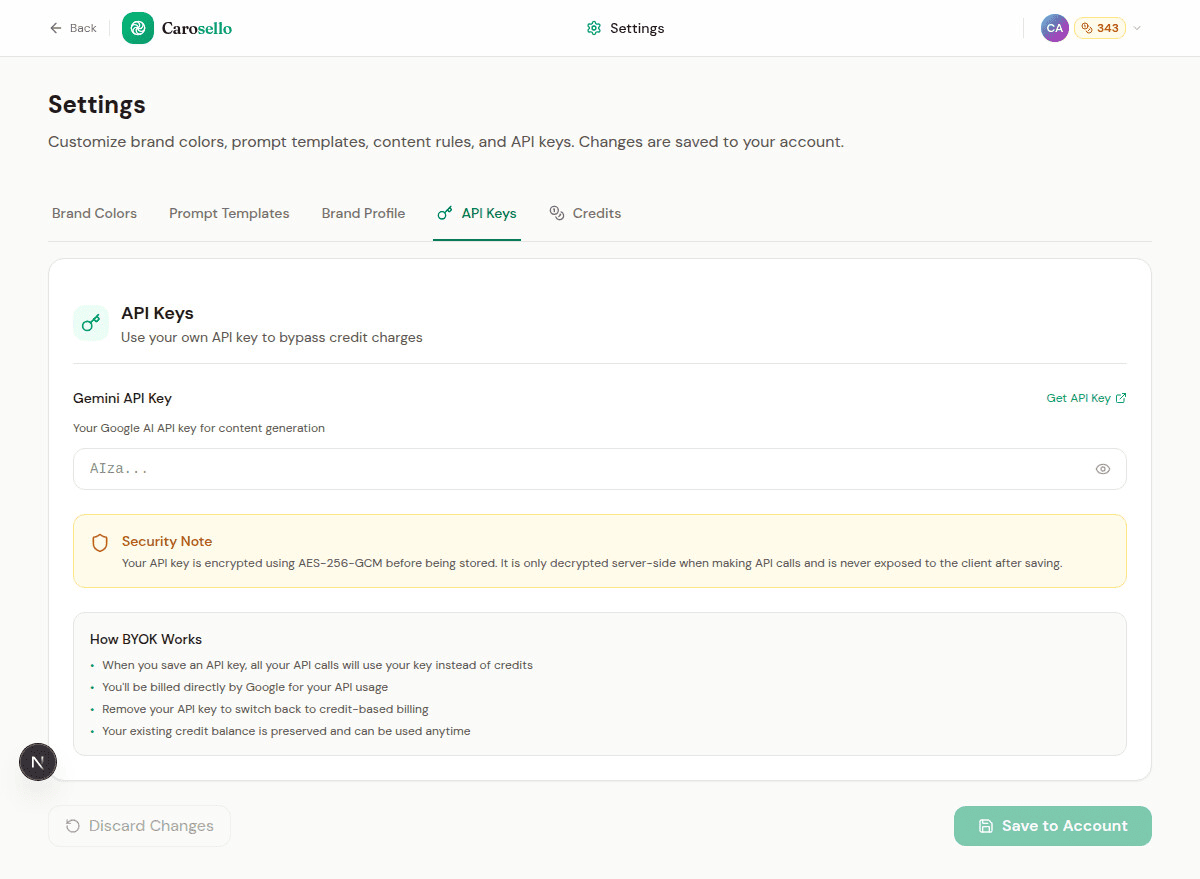Switch to the Prompt Templates tab
Image resolution: width=1200 pixels, height=879 pixels.
pyautogui.click(x=229, y=213)
